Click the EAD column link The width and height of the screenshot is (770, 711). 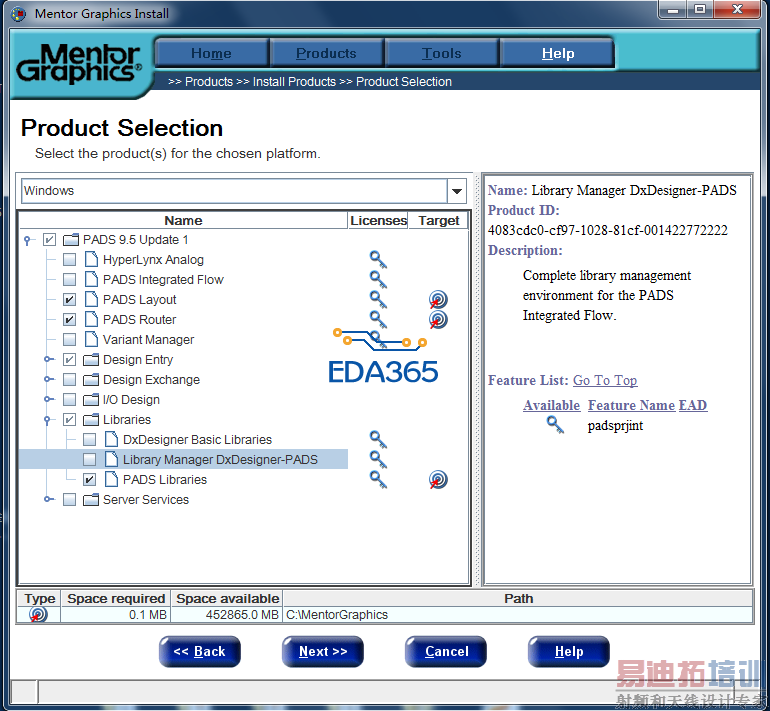point(693,406)
